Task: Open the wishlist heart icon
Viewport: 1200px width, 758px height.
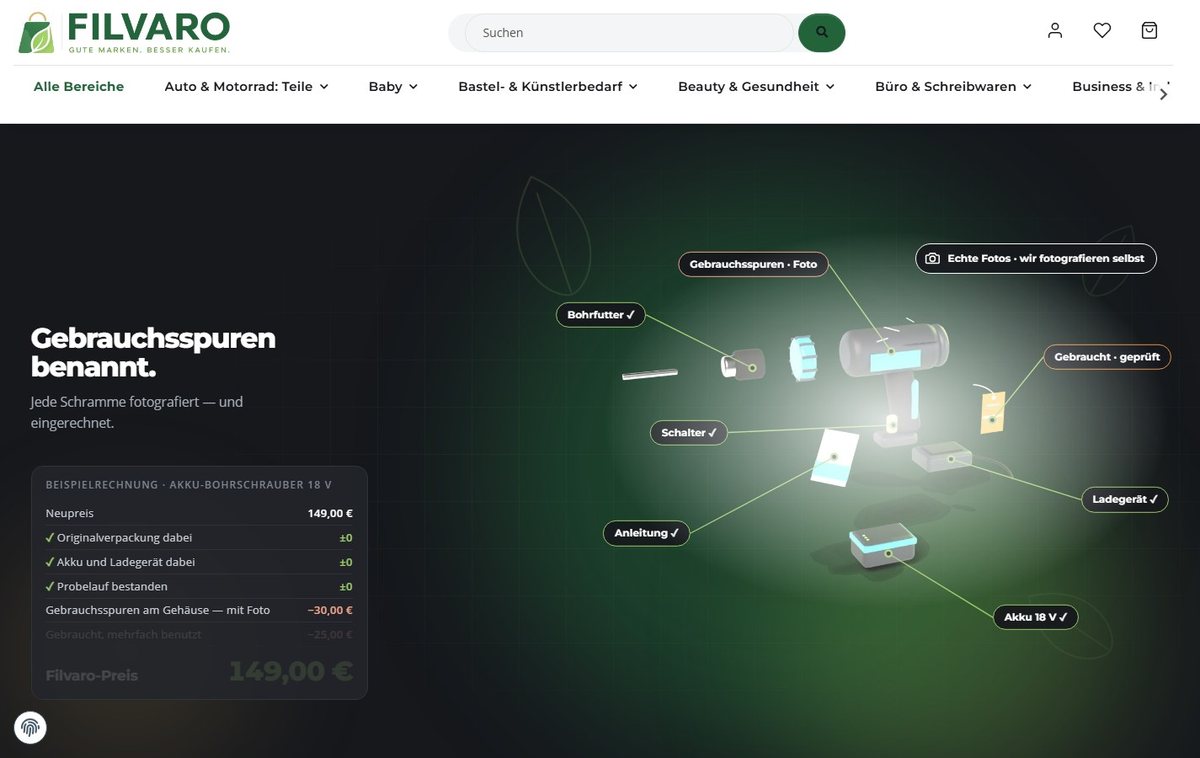Action: pyautogui.click(x=1102, y=31)
